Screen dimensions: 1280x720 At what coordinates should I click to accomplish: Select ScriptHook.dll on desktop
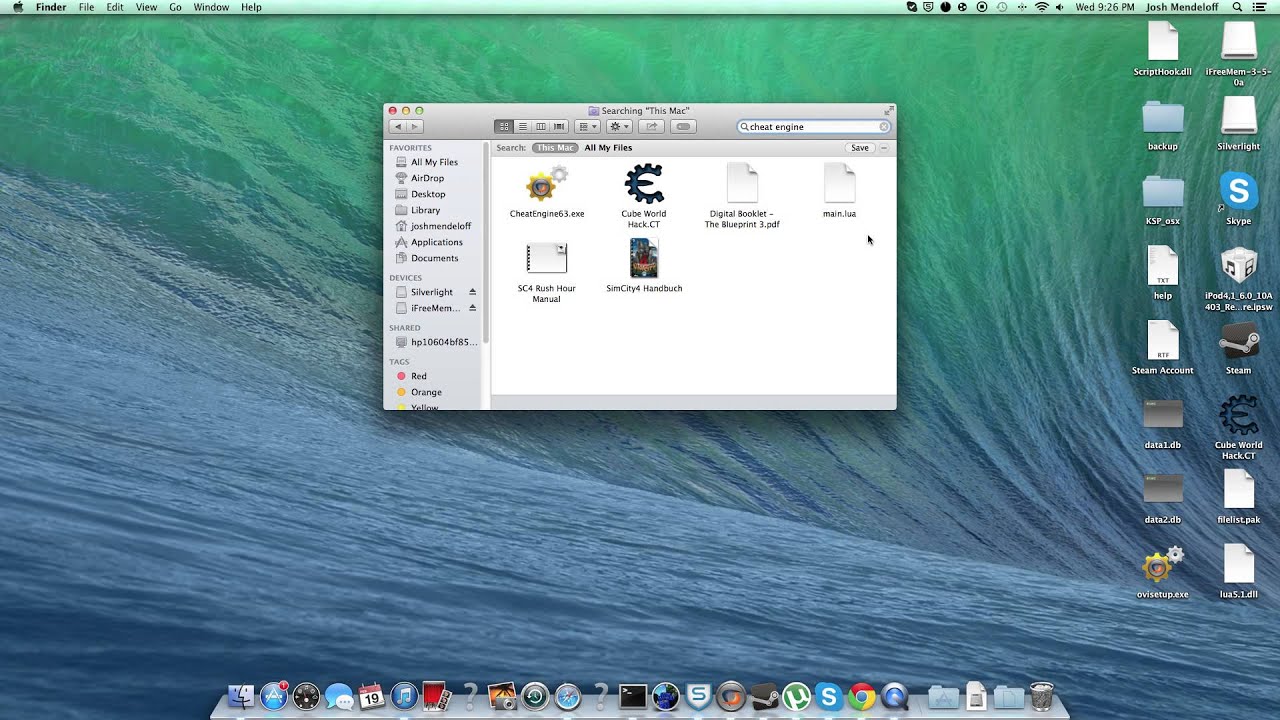coord(1162,50)
